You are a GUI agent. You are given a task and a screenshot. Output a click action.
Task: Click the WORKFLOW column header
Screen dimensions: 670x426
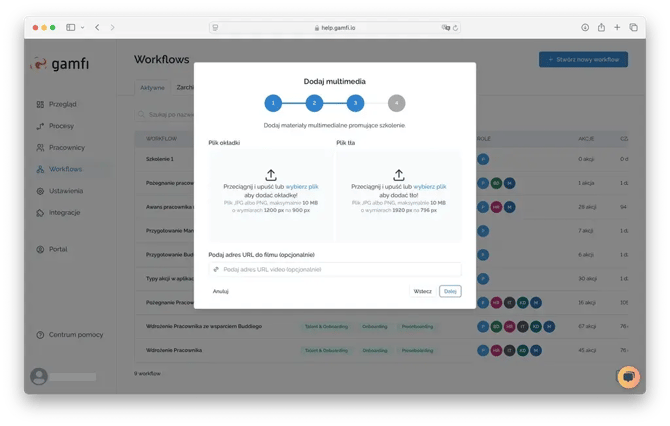(x=162, y=139)
